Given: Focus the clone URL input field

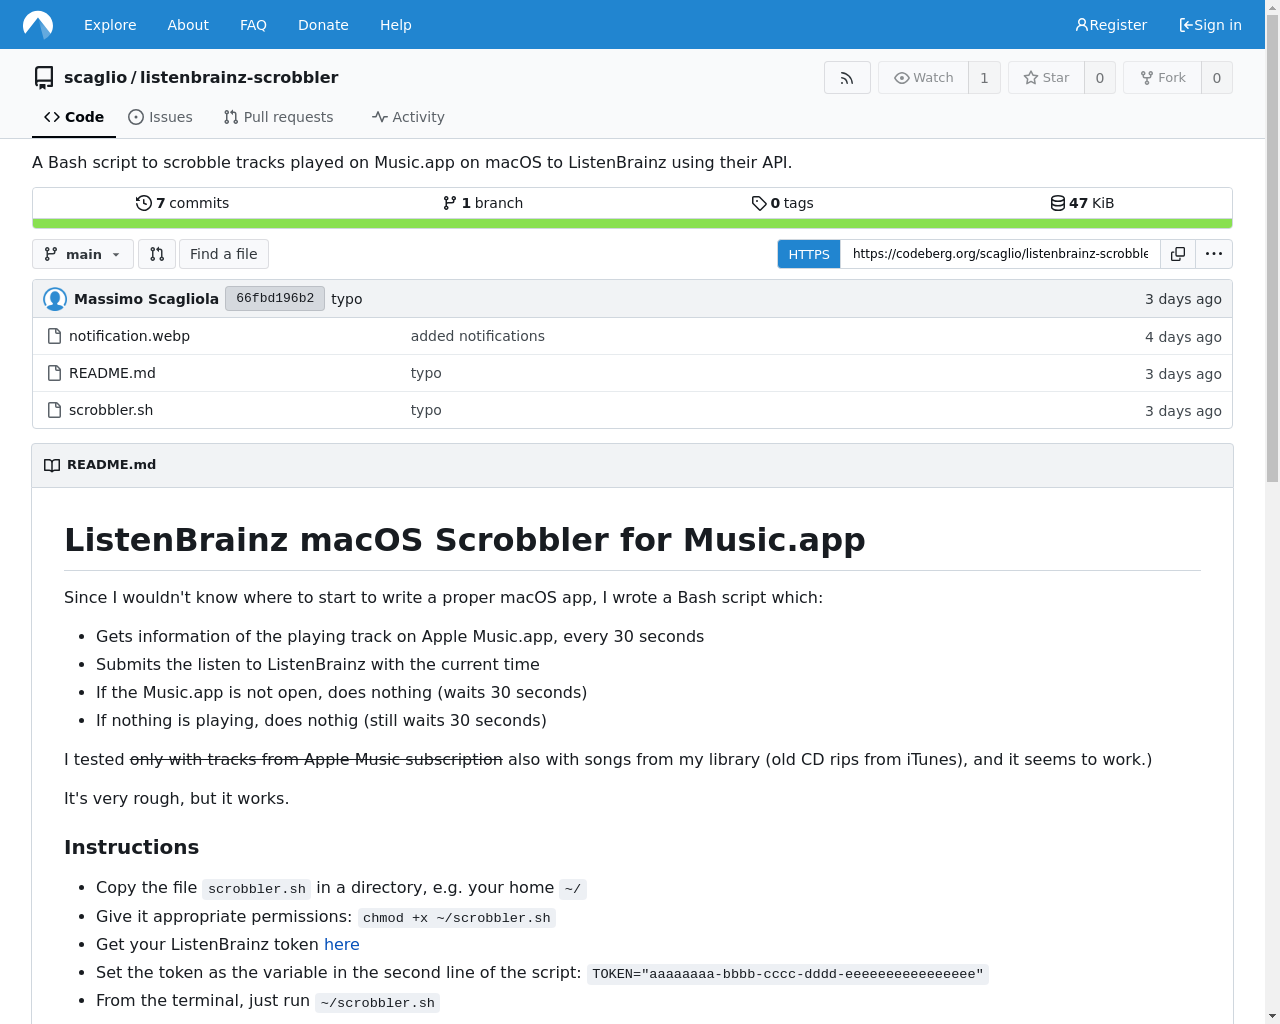Looking at the screenshot, I should point(1000,254).
